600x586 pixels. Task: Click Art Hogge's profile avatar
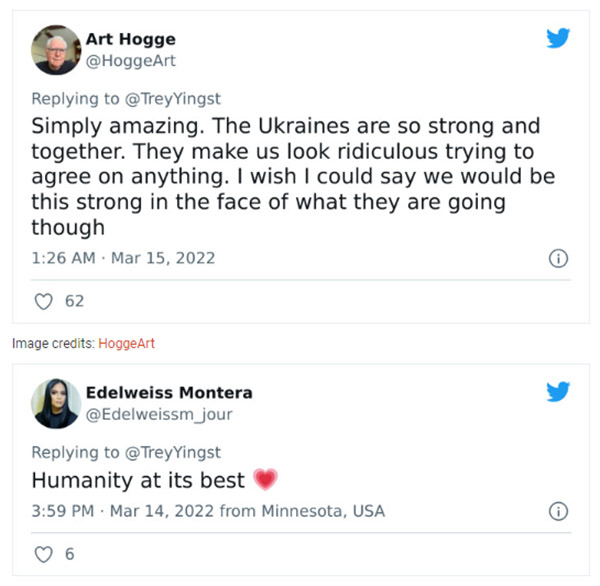pyautogui.click(x=57, y=51)
